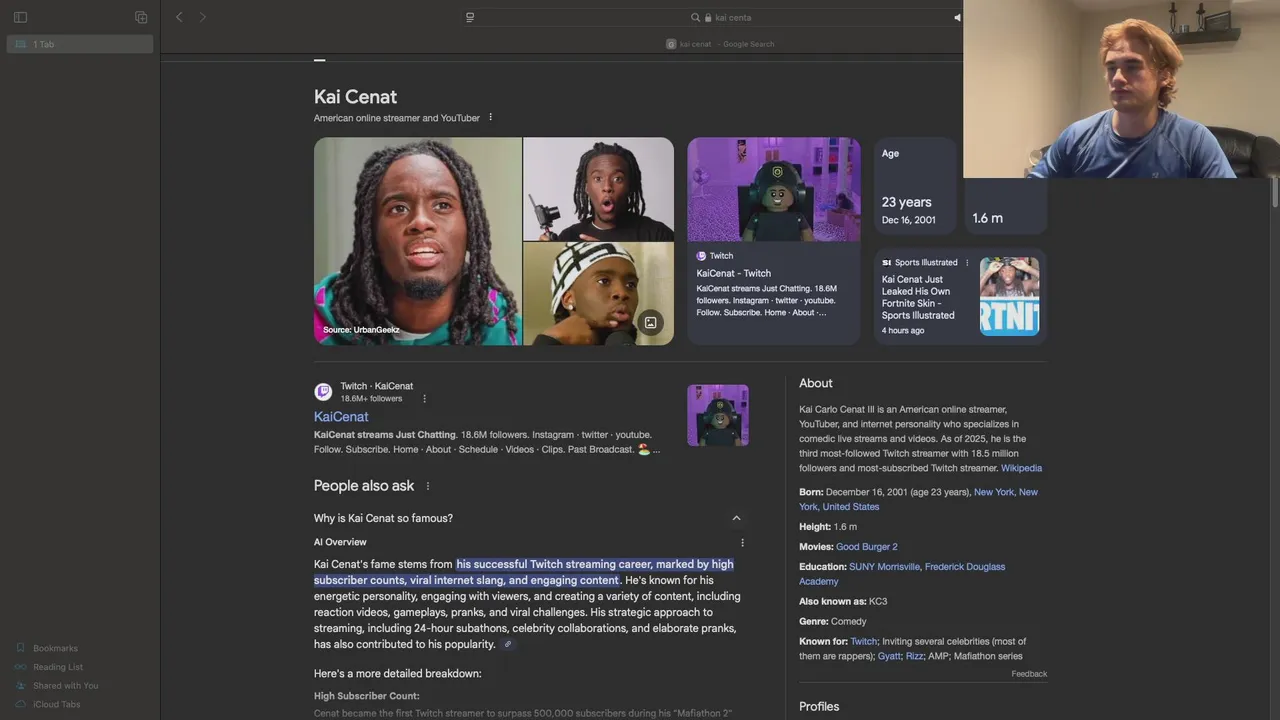The image size is (1280, 720).
Task: Click the address bar containing 'kai centa'
Action: pyautogui.click(x=720, y=17)
